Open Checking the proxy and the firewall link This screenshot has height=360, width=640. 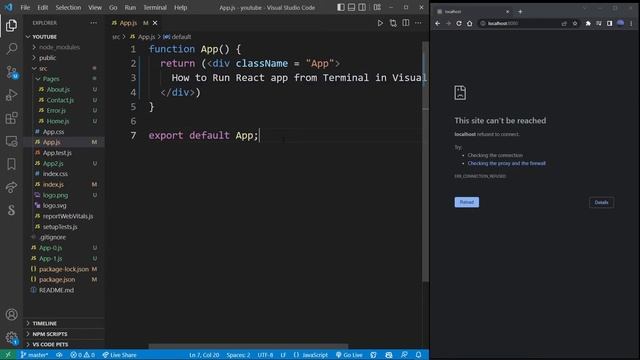pyautogui.click(x=507, y=163)
